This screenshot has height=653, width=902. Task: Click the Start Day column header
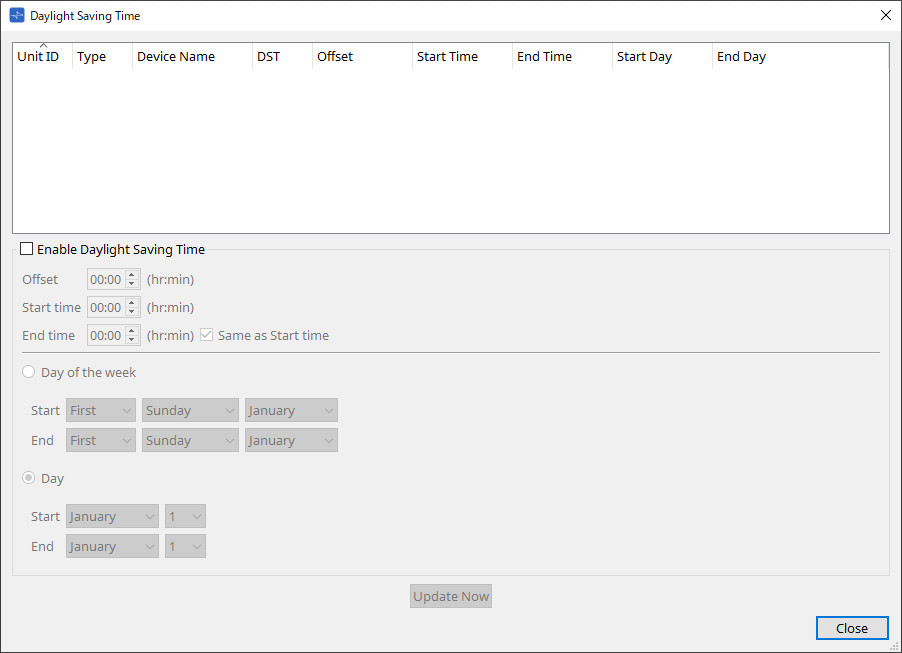click(644, 57)
